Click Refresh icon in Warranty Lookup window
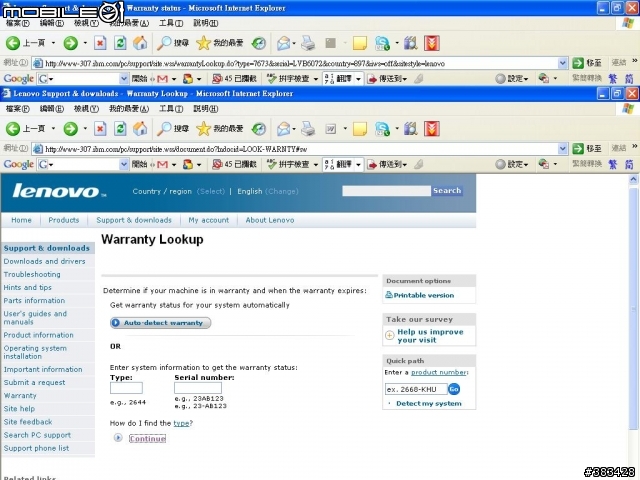 click(x=120, y=129)
